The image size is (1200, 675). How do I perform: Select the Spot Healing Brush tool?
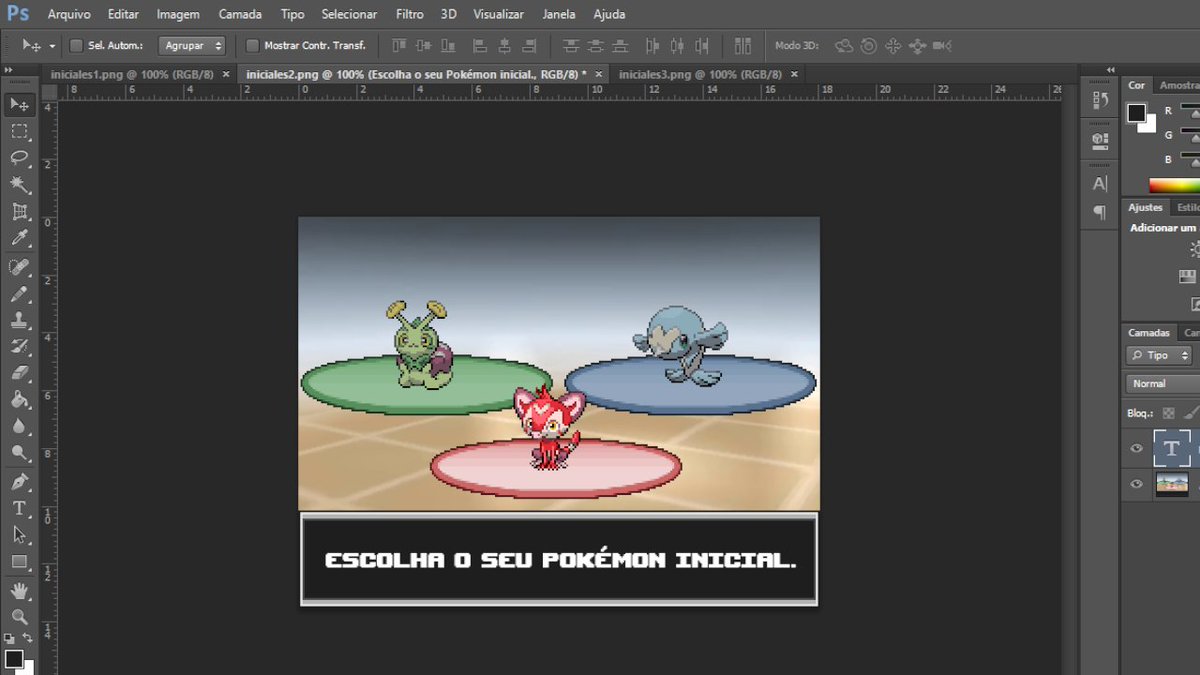coord(19,267)
